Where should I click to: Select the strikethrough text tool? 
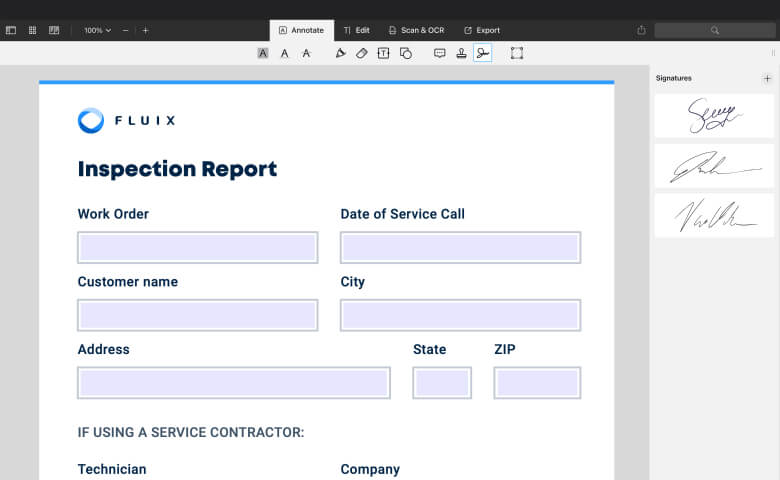(307, 53)
